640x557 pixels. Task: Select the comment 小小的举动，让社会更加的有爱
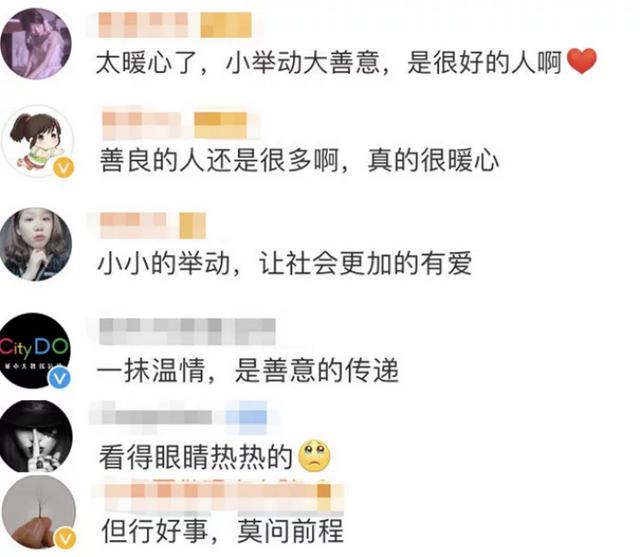point(284,263)
